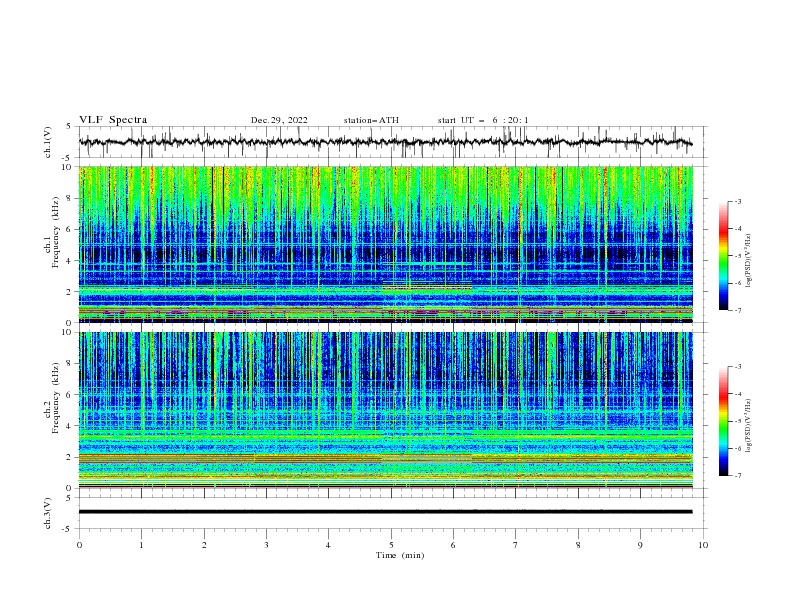
Task: Click the white gap strip above ch.2 spectrogram
Action: pyautogui.click(x=385, y=327)
